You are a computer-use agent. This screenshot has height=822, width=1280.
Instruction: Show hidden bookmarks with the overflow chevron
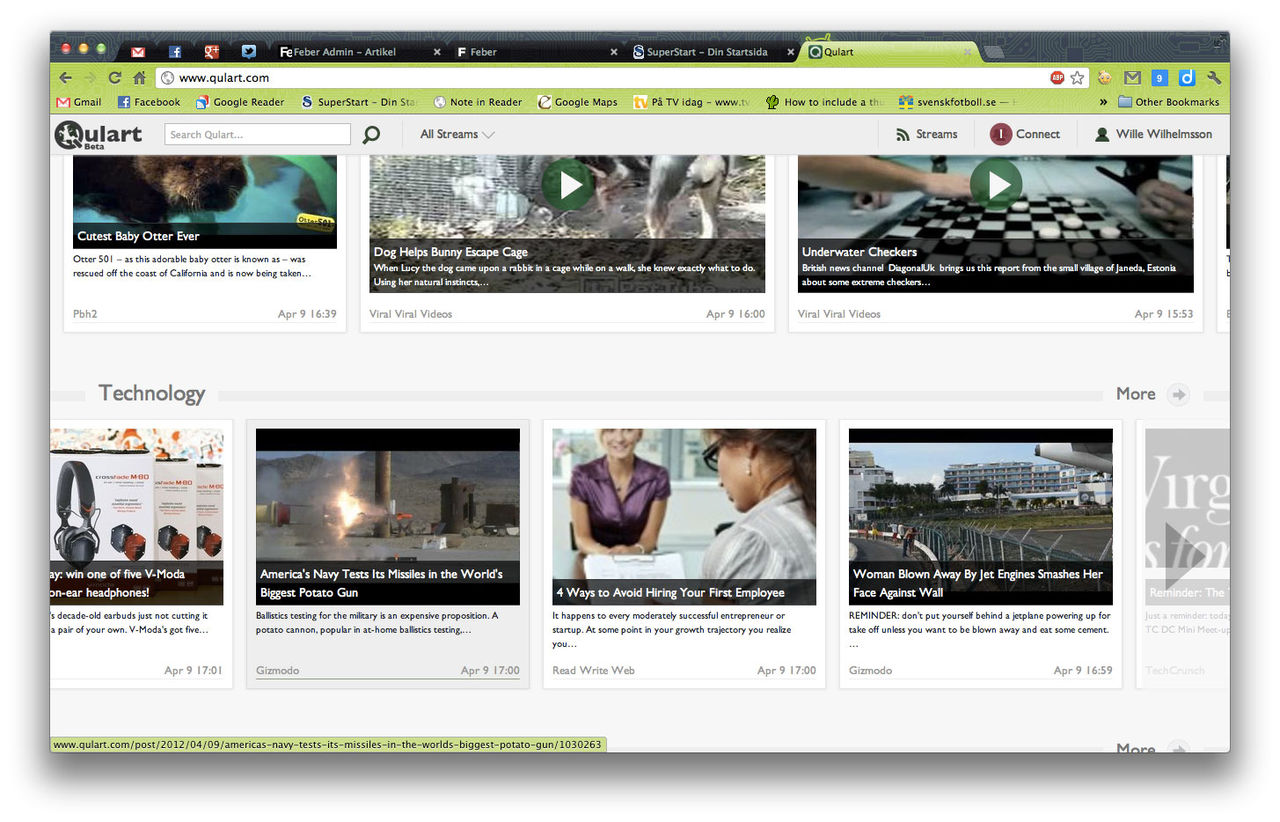(x=1103, y=102)
